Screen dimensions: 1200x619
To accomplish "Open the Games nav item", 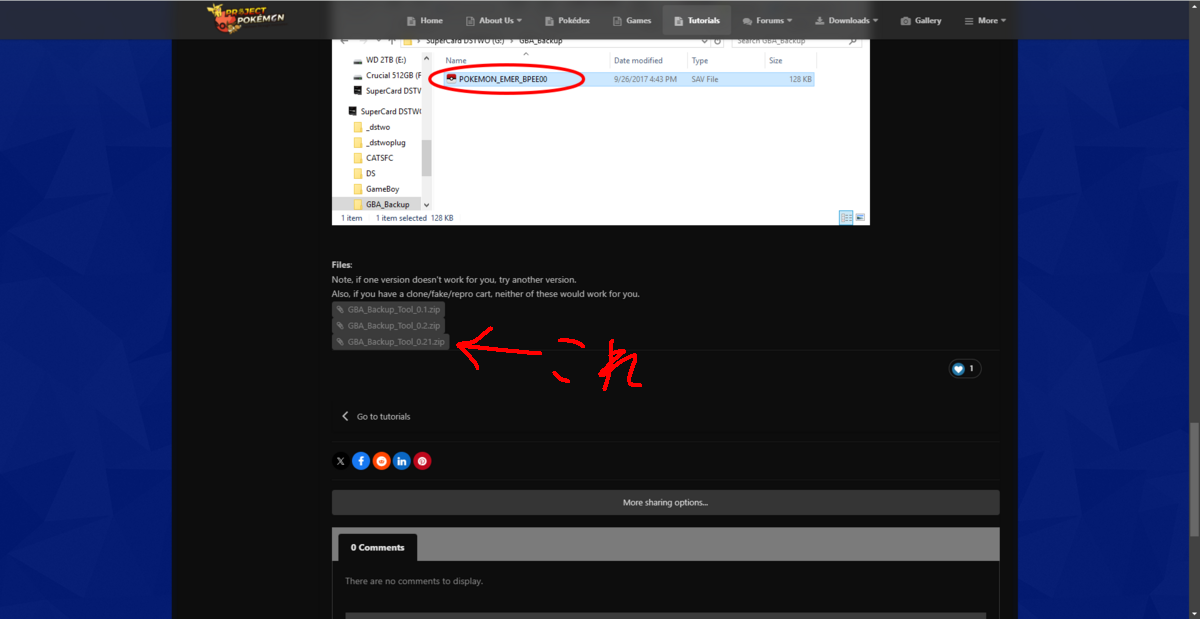I will coord(632,20).
